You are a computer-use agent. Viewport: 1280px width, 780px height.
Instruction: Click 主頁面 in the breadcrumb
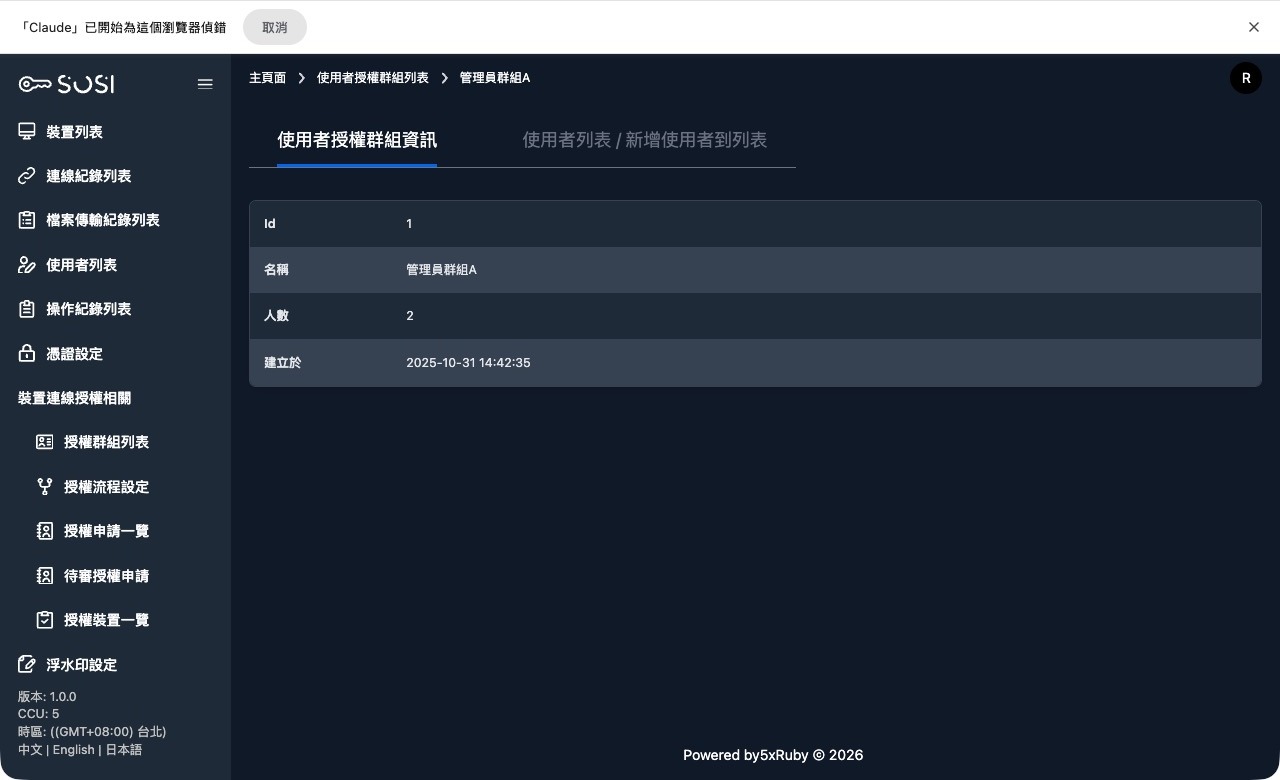coord(267,78)
